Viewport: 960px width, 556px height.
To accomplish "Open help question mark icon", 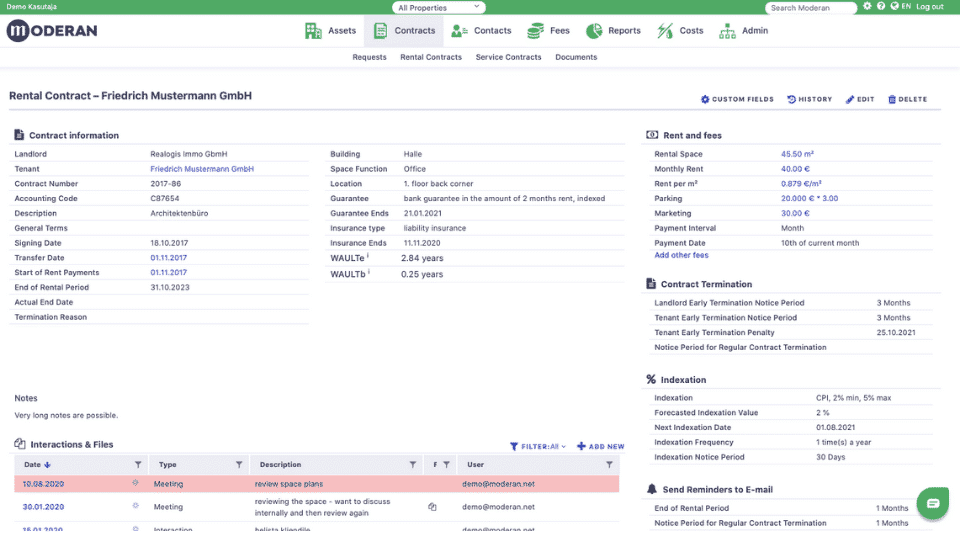I will [880, 6].
